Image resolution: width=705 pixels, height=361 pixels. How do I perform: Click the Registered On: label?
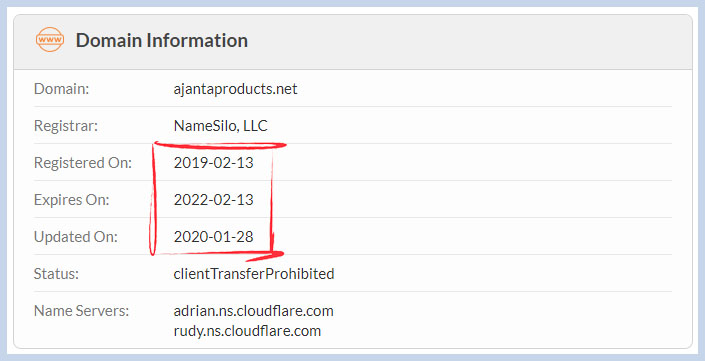(x=83, y=163)
